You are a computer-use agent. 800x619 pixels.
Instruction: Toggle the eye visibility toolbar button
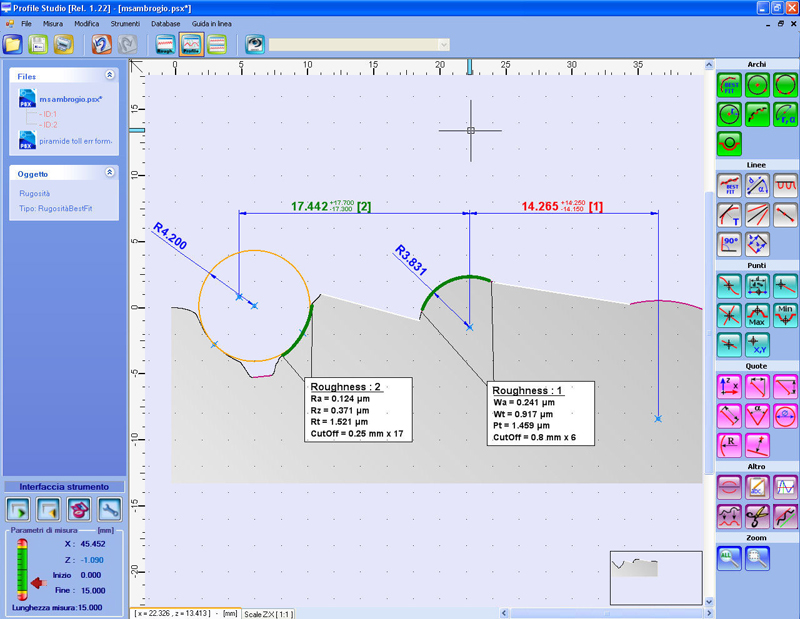click(x=255, y=45)
